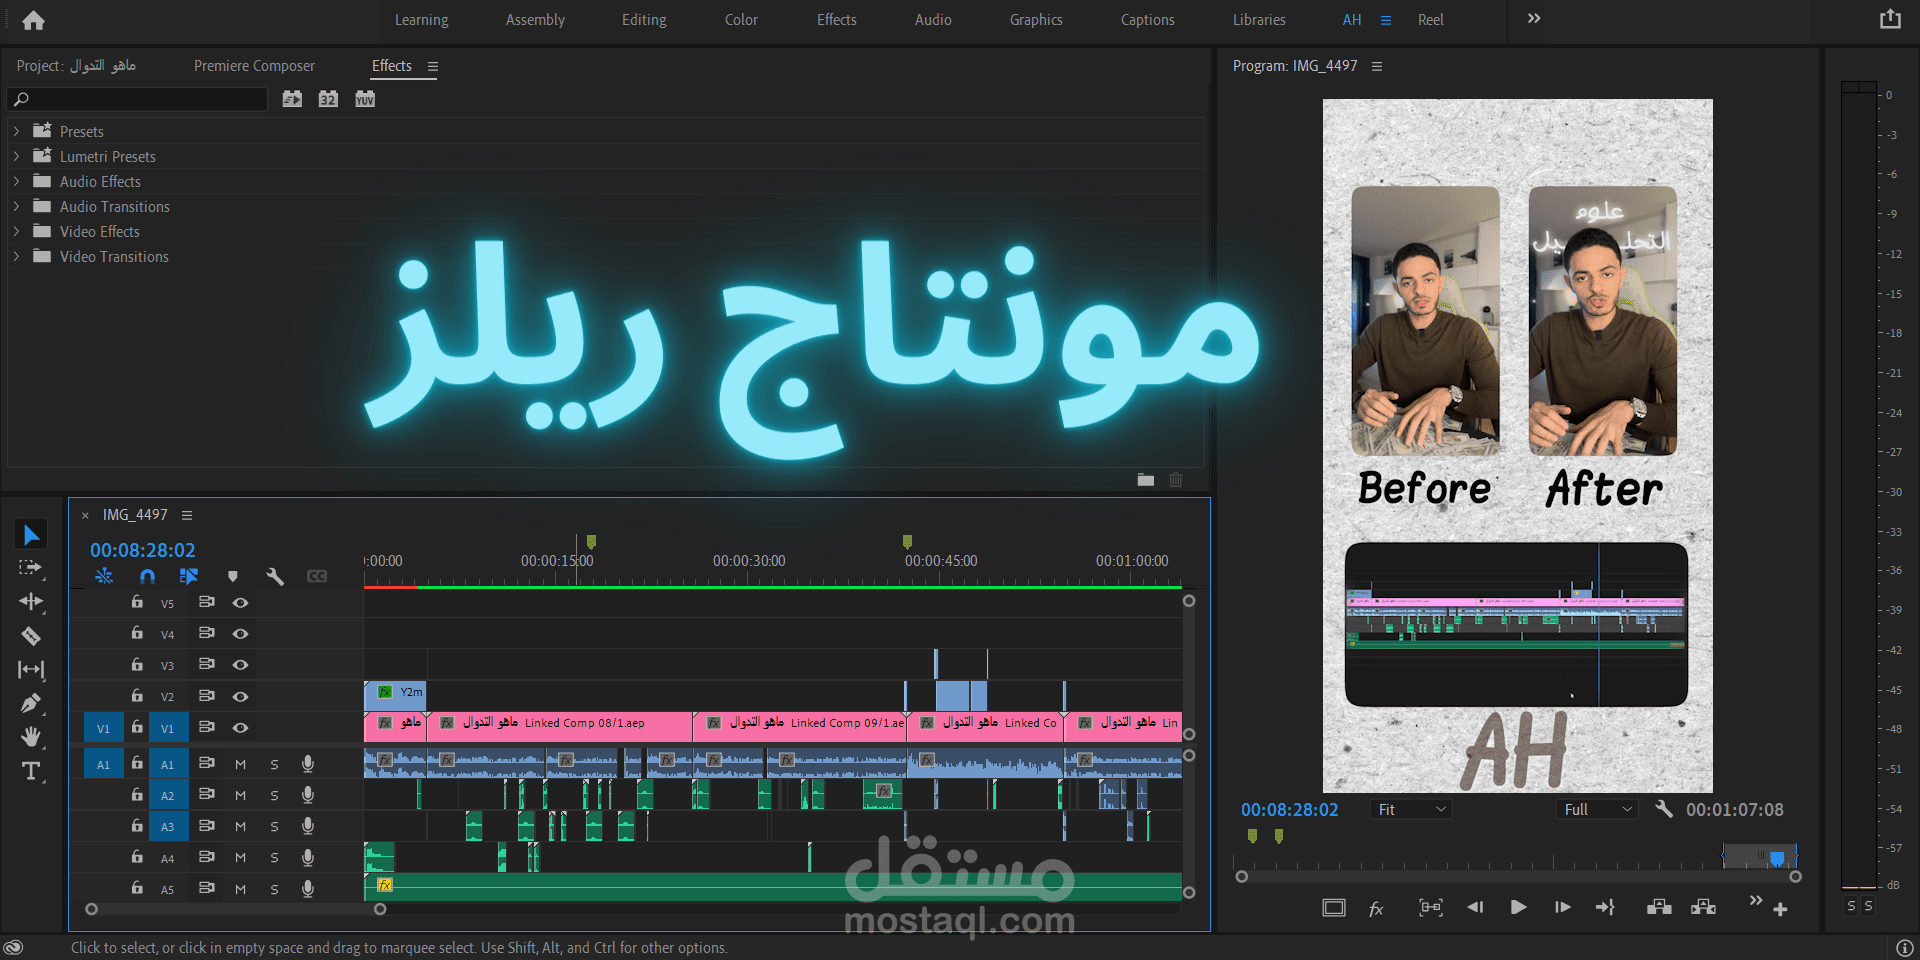Screen dimensions: 1920x960
Task: Enable voice-over record on track A3
Action: coord(308,826)
